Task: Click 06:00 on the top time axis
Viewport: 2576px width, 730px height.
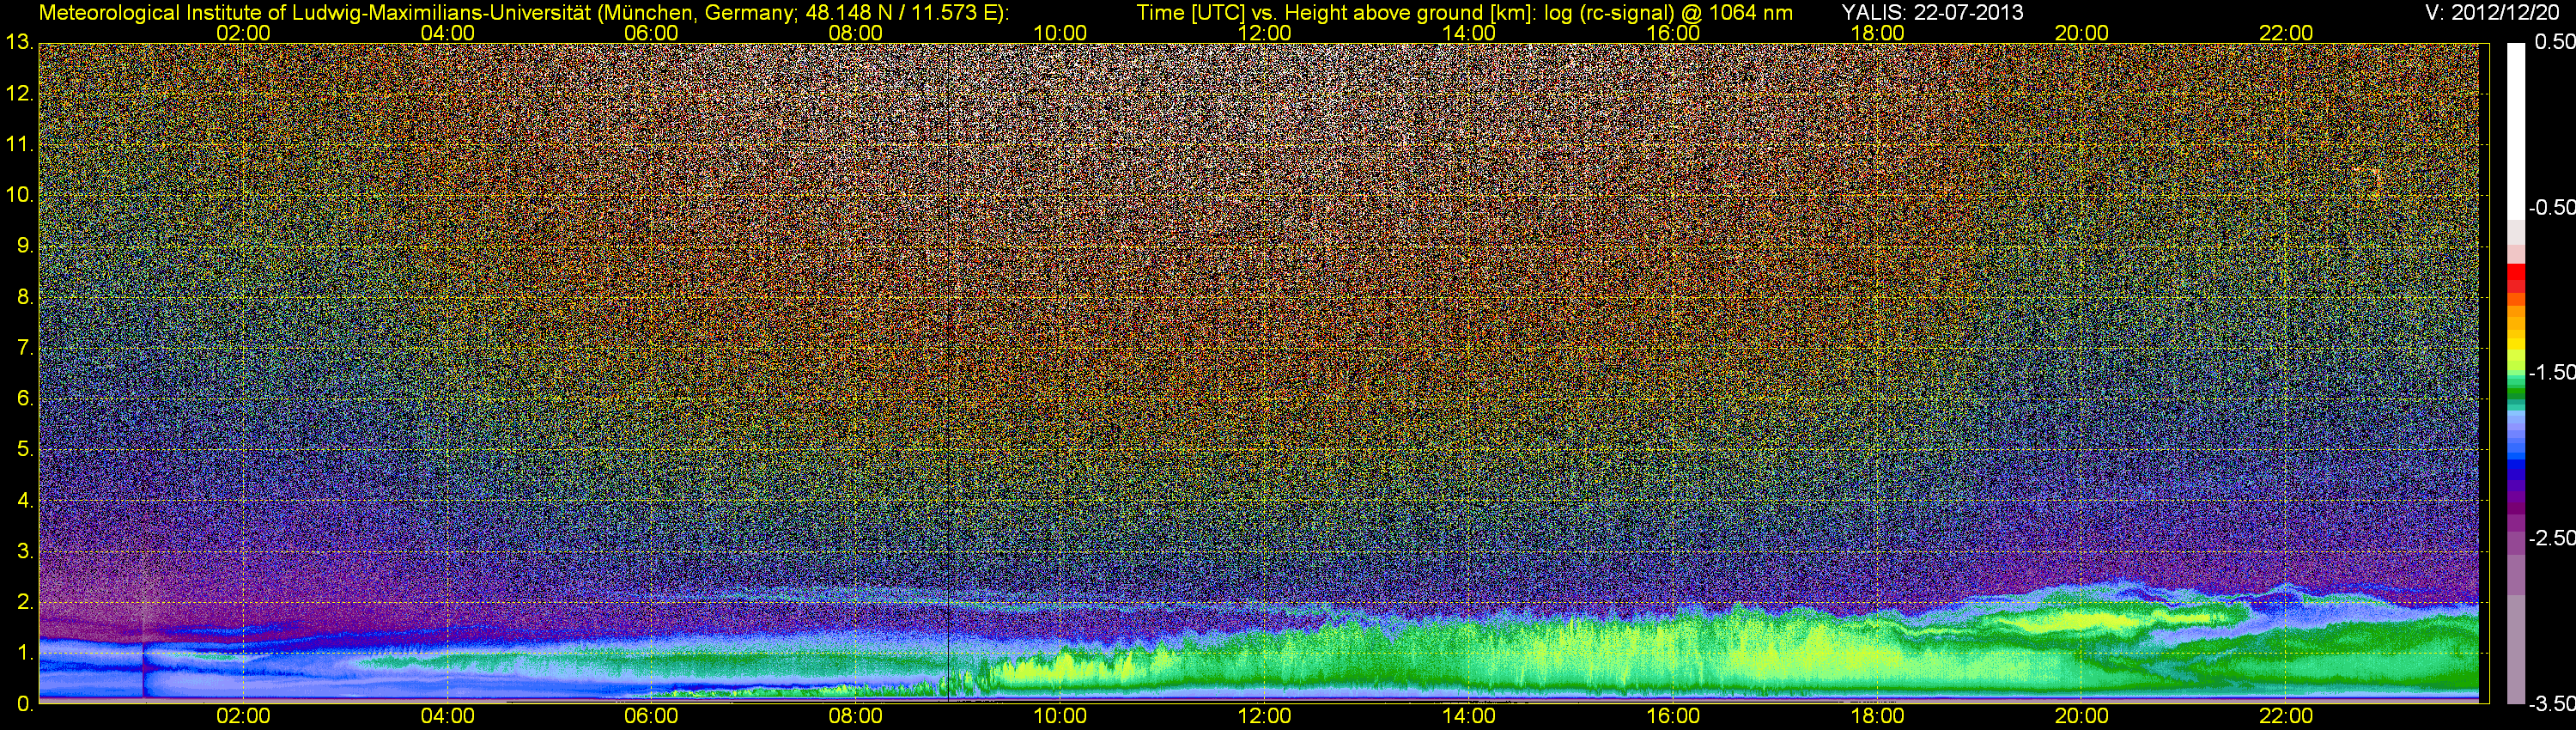Action: click(651, 33)
